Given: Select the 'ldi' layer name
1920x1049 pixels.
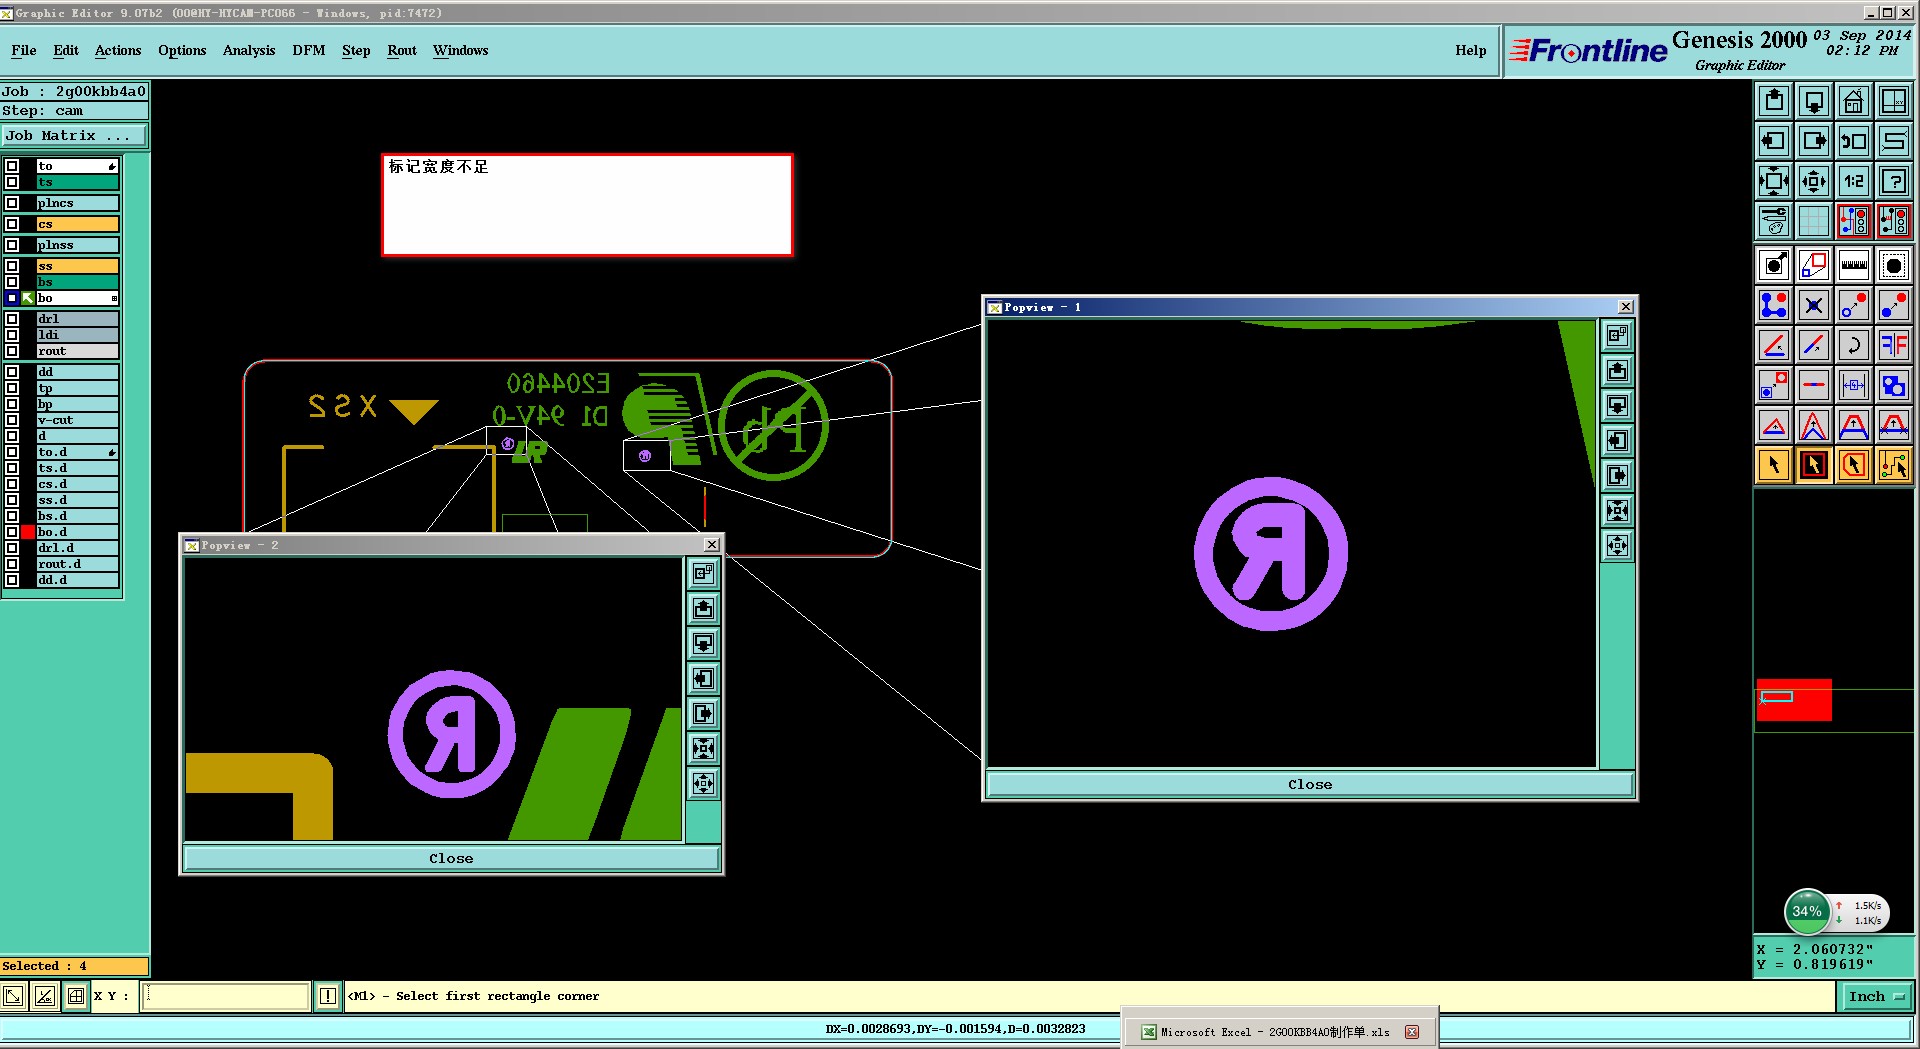Looking at the screenshot, I should (x=77, y=335).
